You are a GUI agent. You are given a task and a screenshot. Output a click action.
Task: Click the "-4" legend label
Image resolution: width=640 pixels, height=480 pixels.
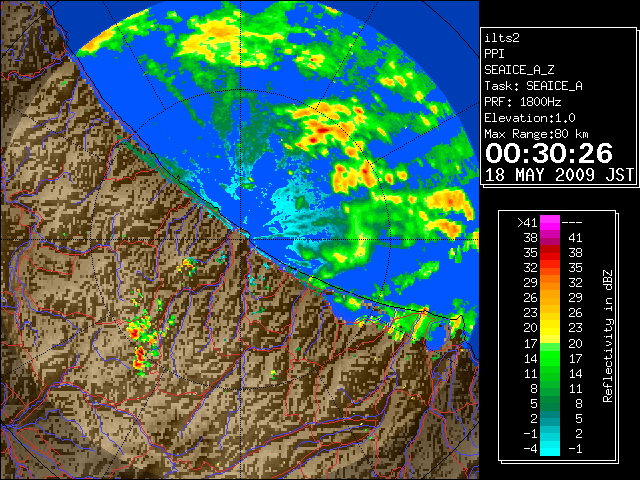[x=530, y=448]
